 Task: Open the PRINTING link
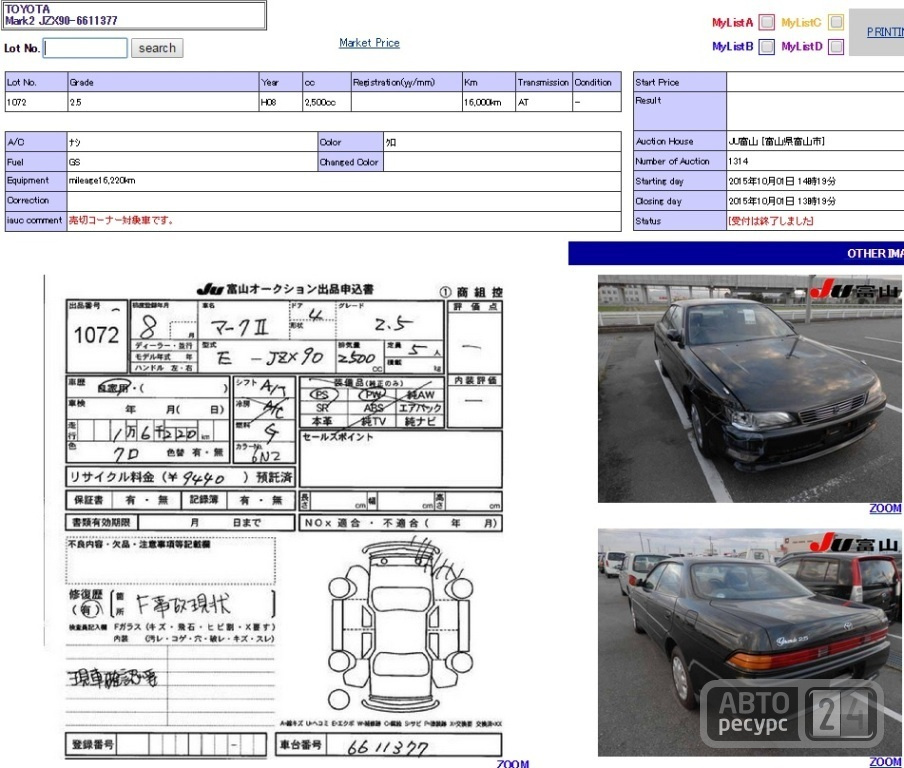point(885,32)
